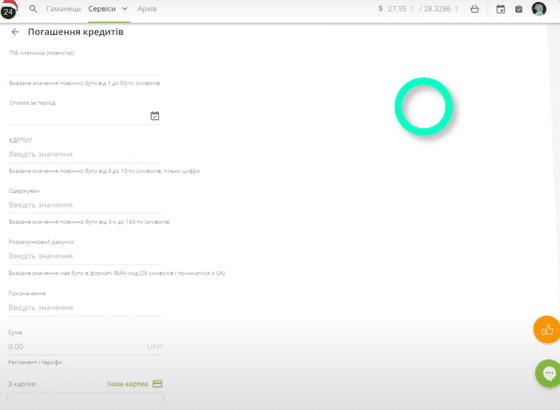The width and height of the screenshot is (560, 410).
Task: Click the clipboard icon in top bar
Action: coord(519,9)
